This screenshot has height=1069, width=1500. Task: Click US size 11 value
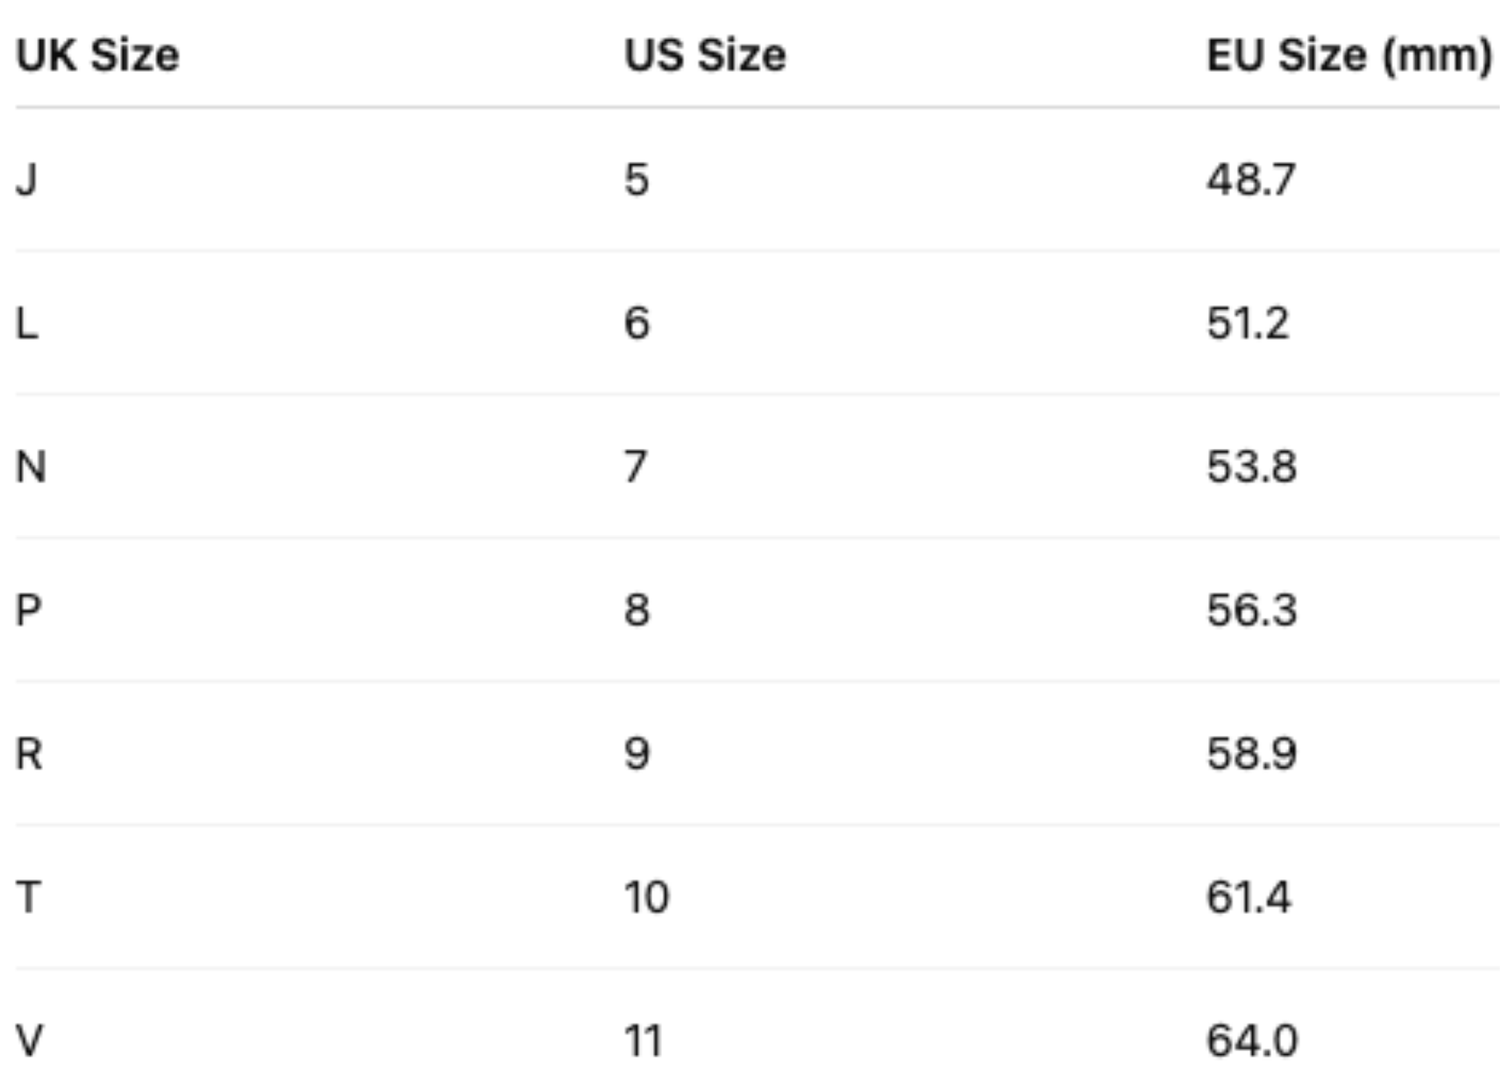(x=644, y=1040)
